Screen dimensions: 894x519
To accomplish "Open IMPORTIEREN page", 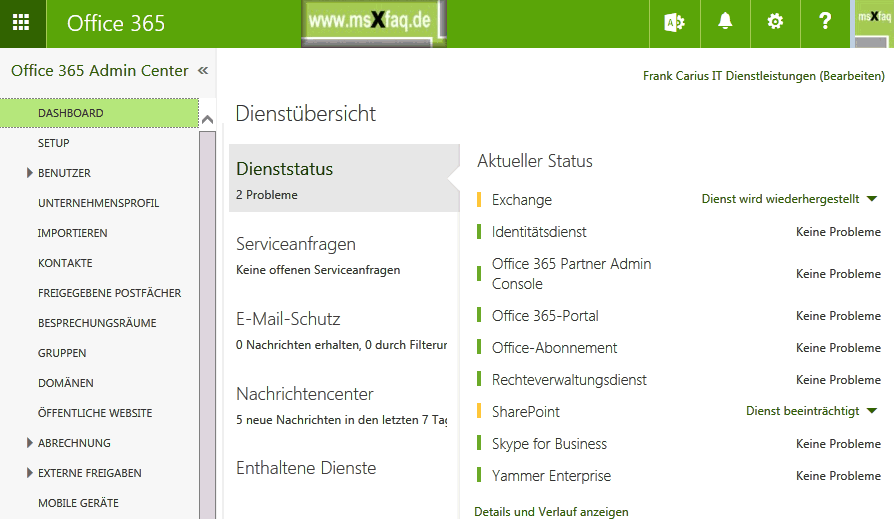I will coord(72,233).
